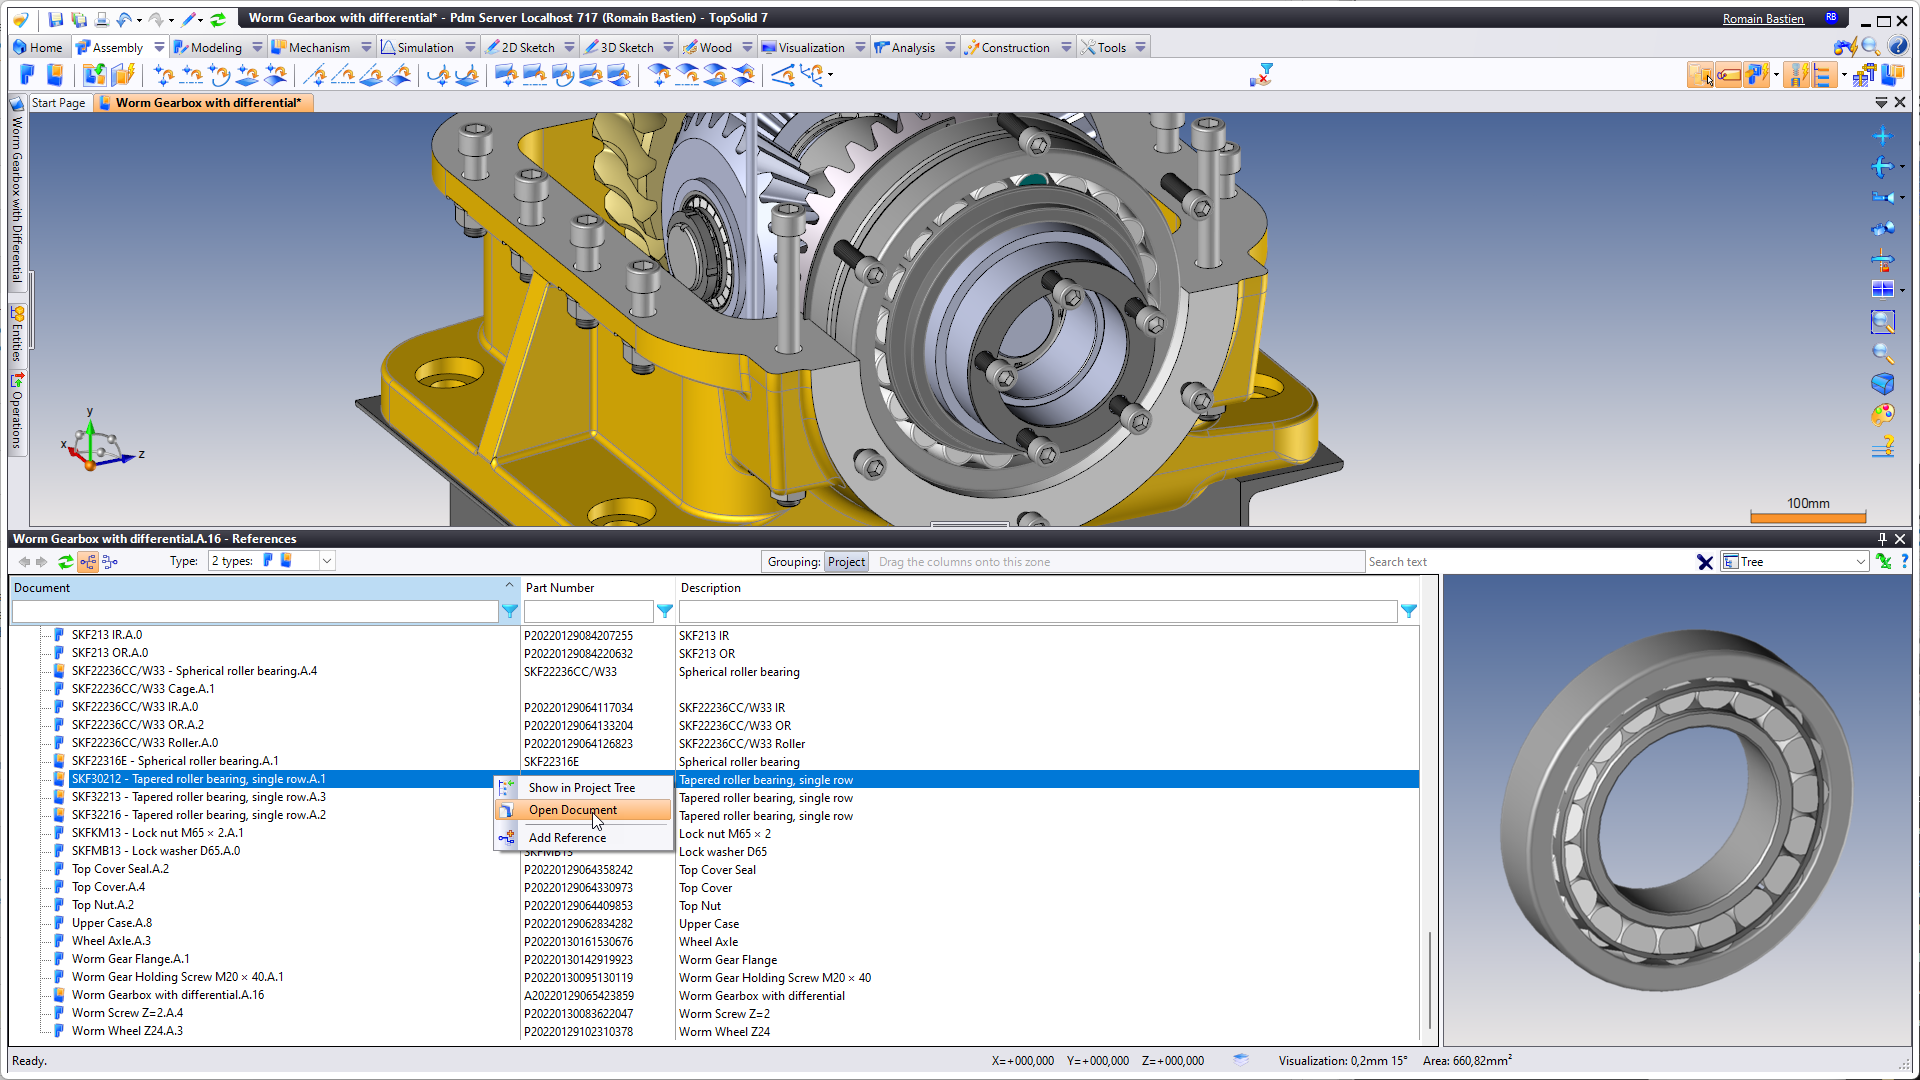Click the binoculars lightning quick find icon
Image resolution: width=1920 pixels, height=1080 pixels.
coord(1845,47)
